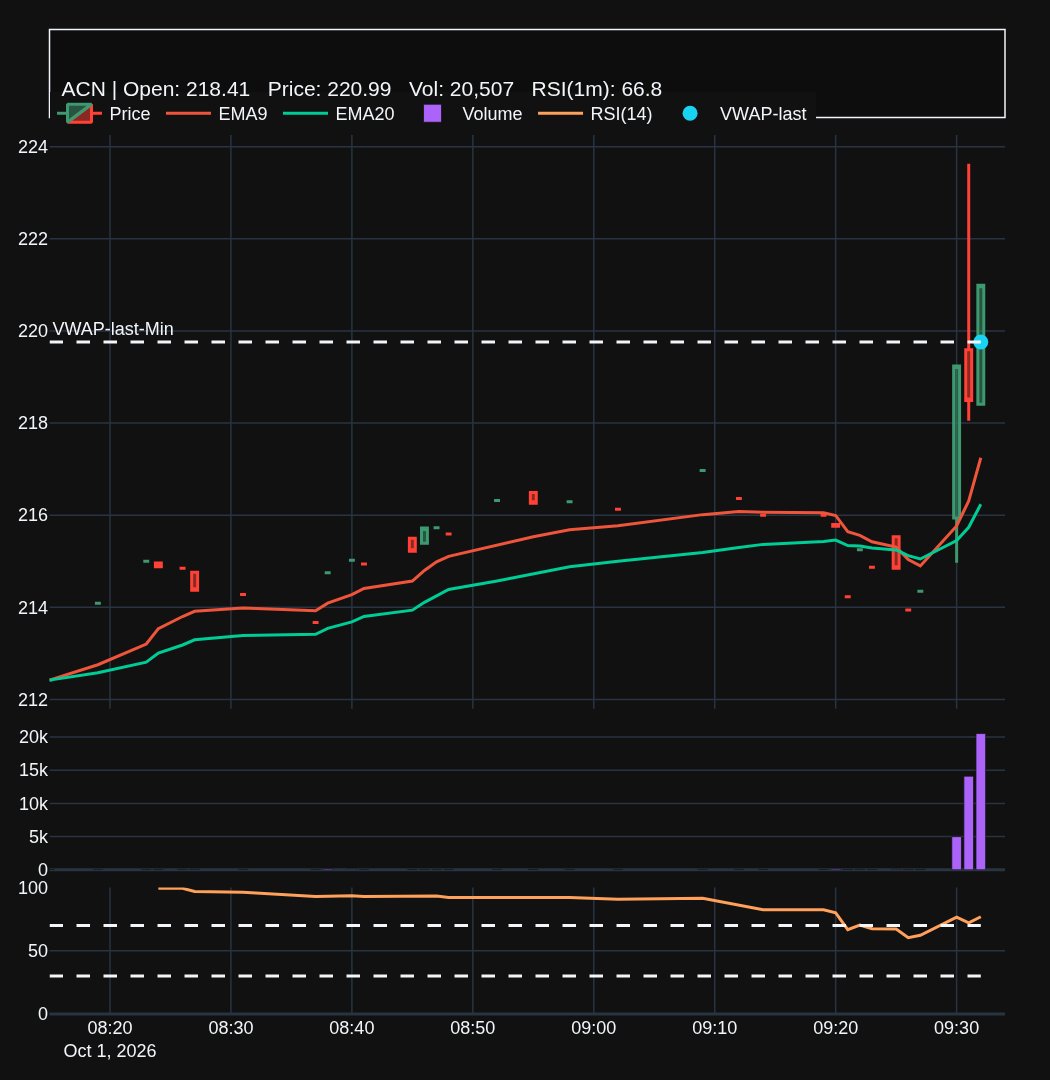Click the 224 price axis label
Image resolution: width=1050 pixels, height=1080 pixels.
[x=33, y=147]
